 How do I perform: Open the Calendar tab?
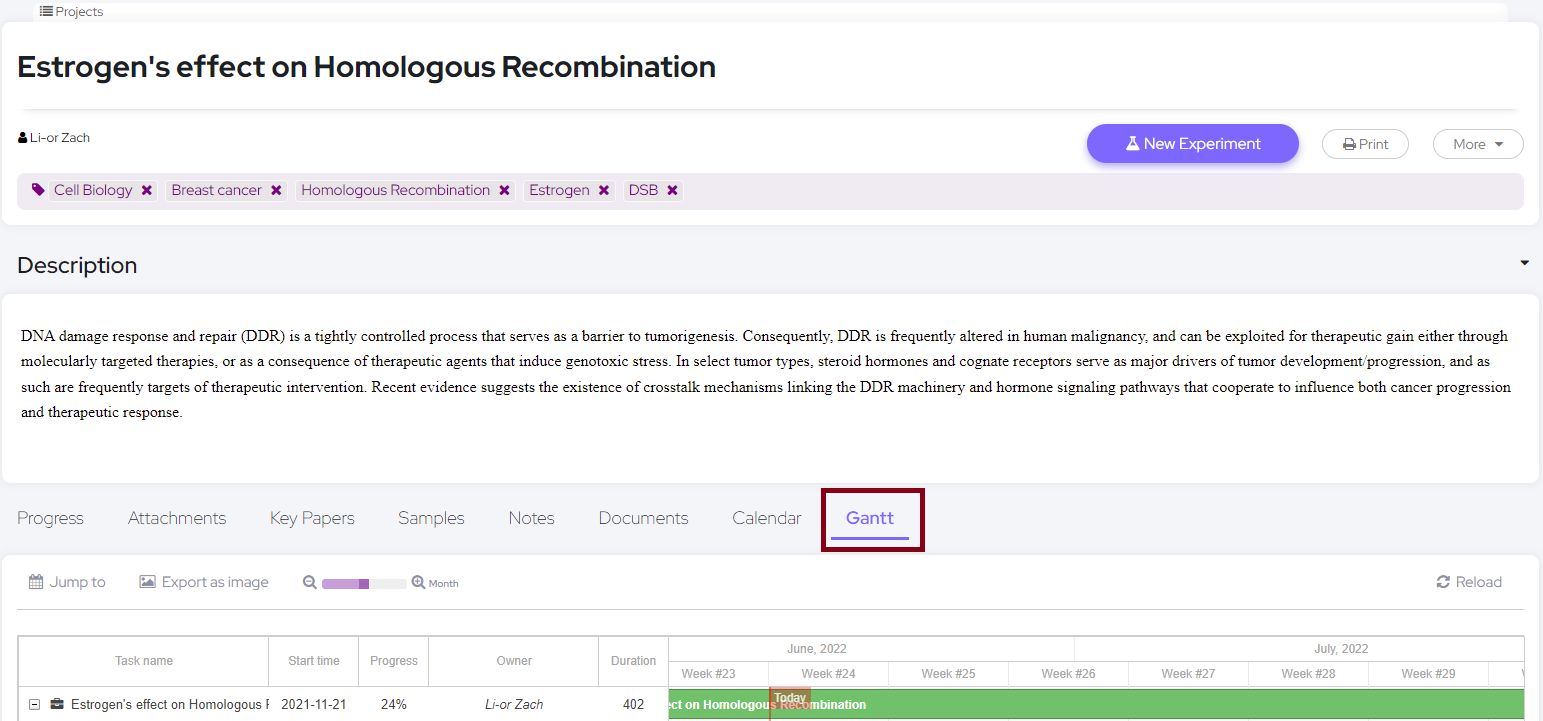coord(766,518)
